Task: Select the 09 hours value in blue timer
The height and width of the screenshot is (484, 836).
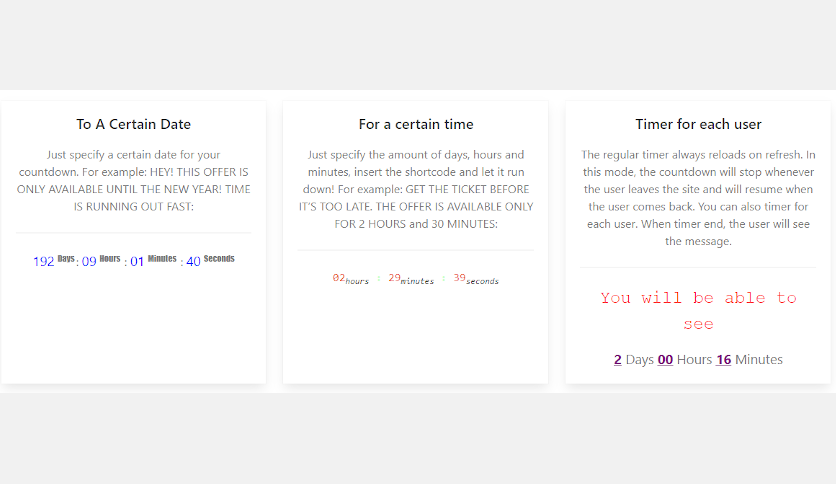Action: point(89,262)
